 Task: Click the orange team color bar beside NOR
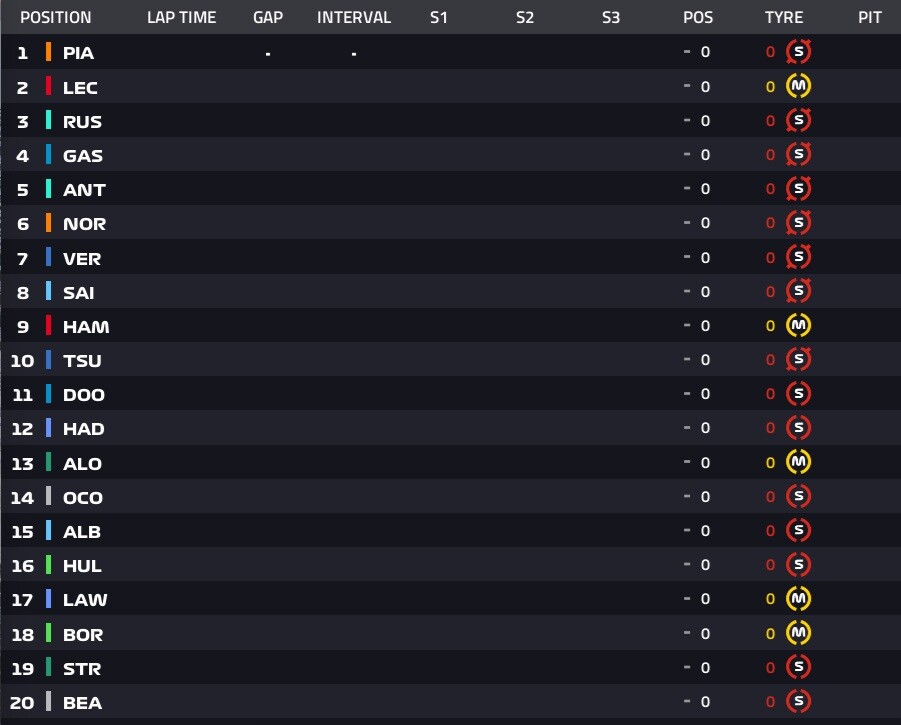coord(48,223)
